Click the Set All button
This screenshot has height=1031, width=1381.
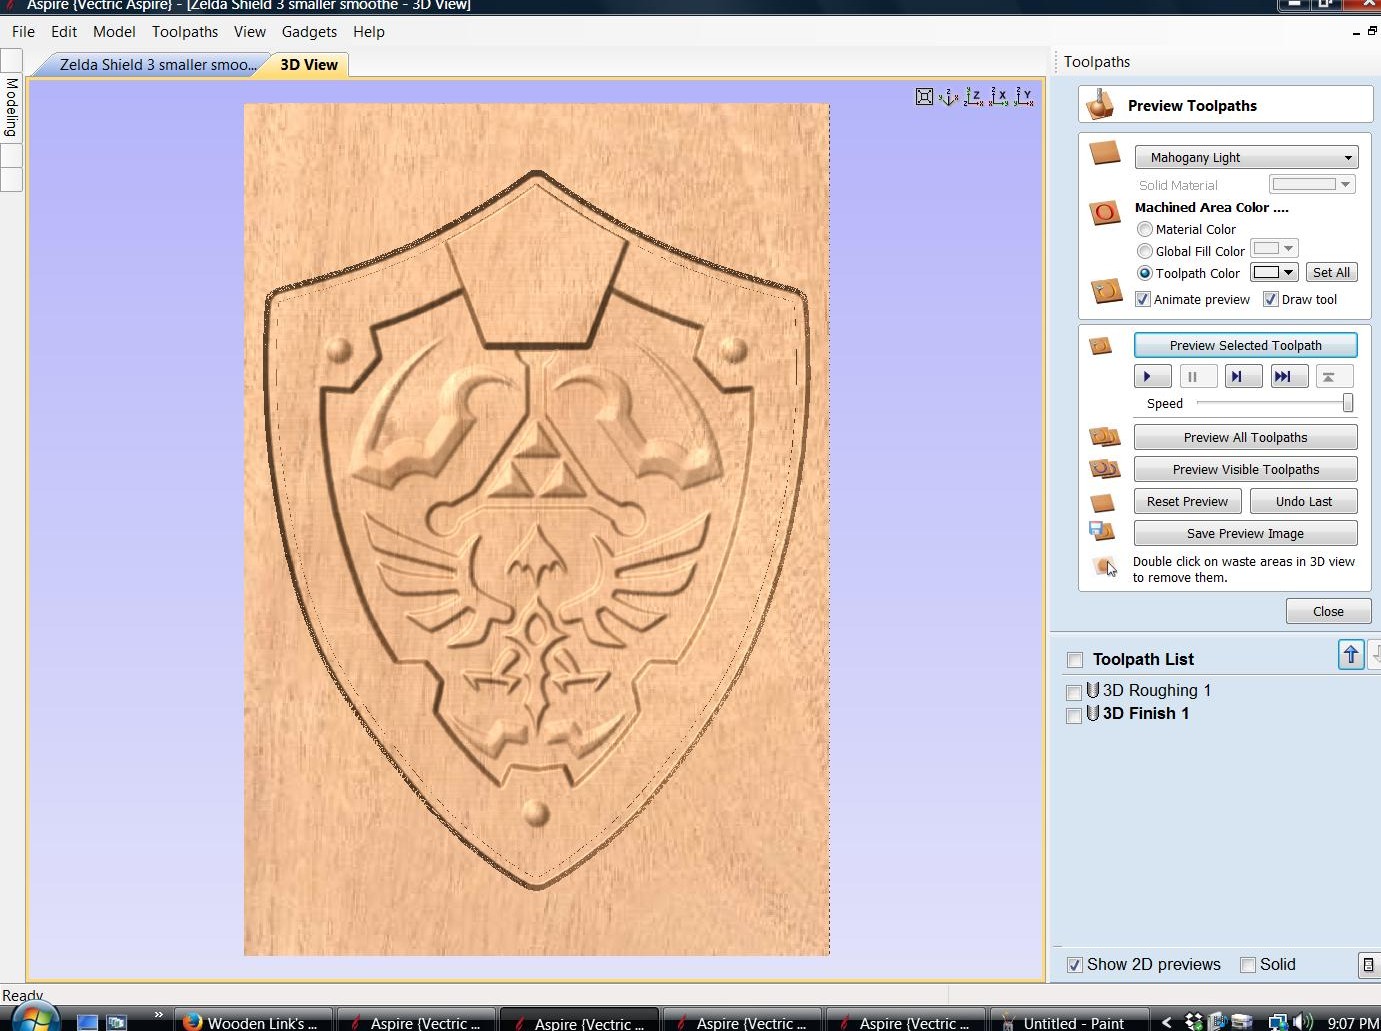[1332, 272]
